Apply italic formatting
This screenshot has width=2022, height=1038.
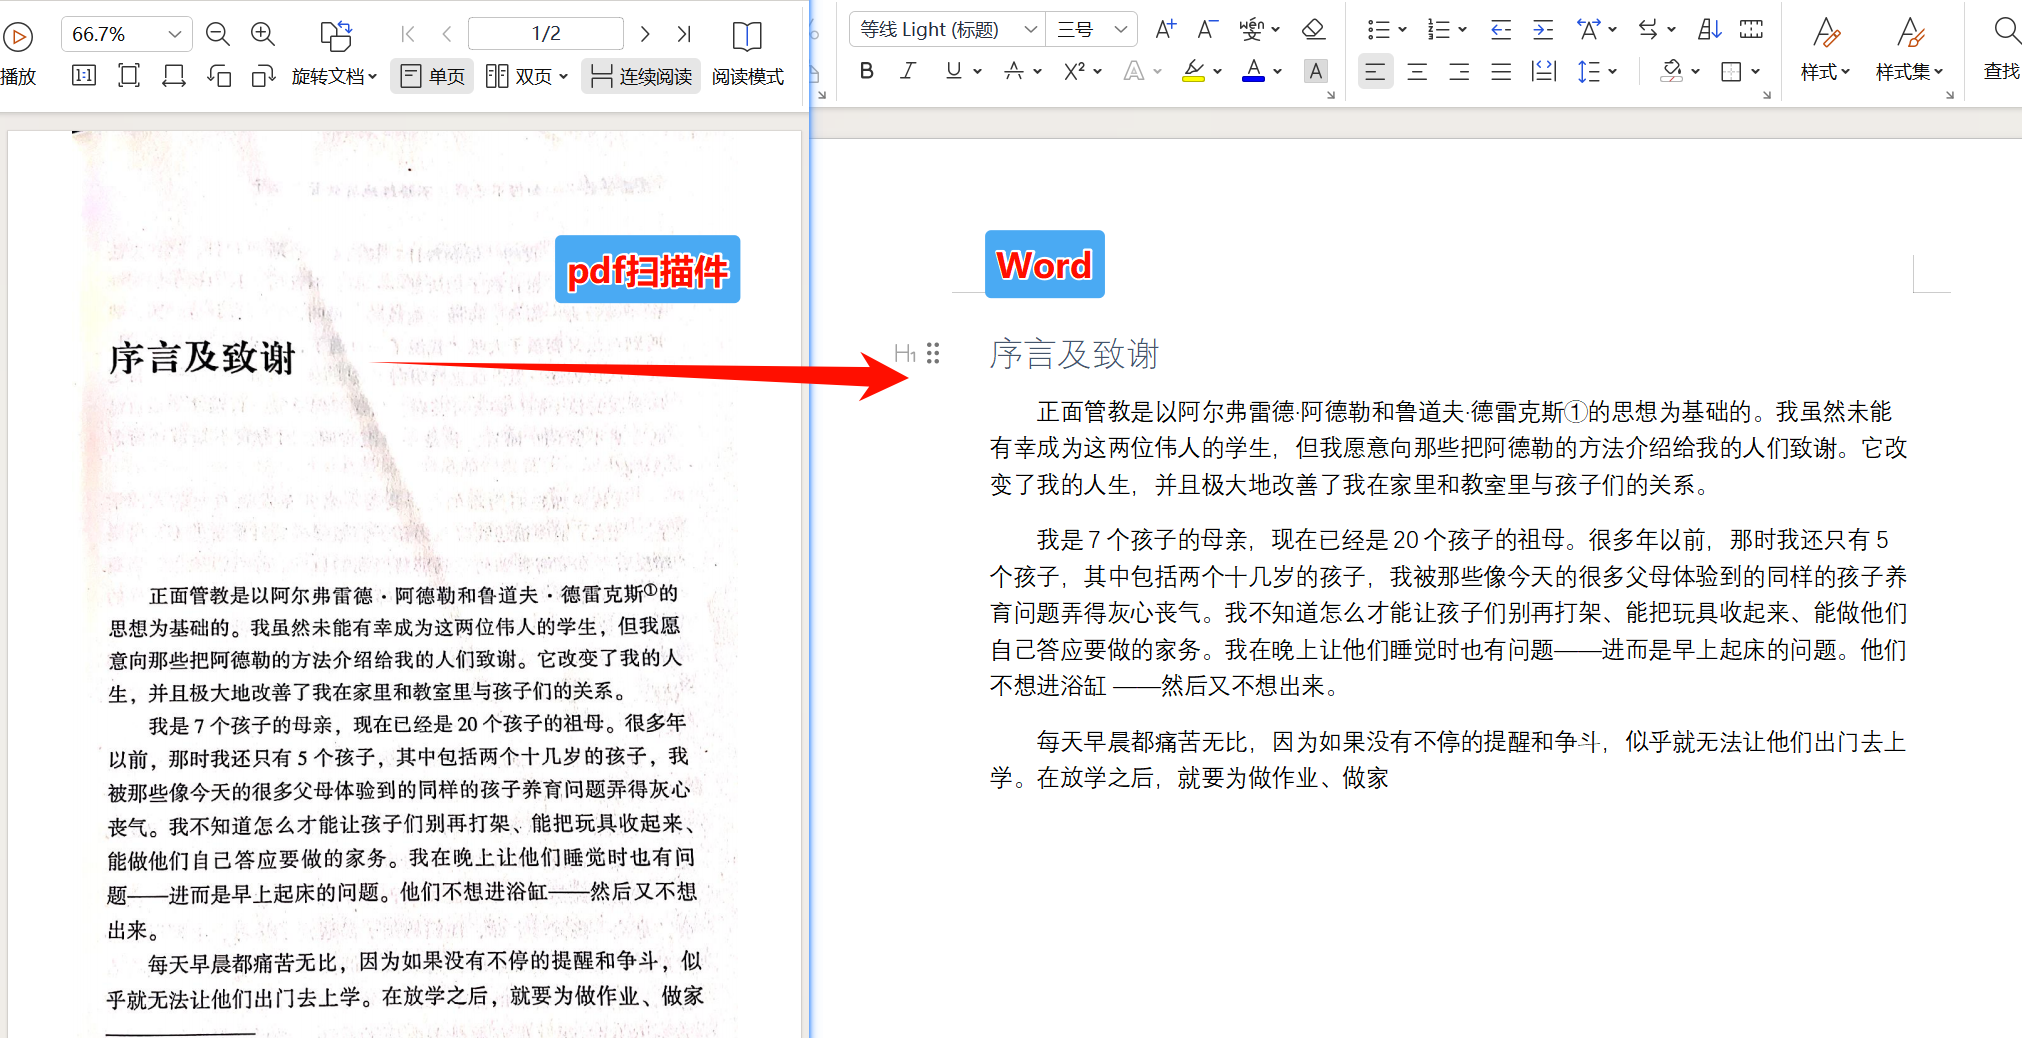coord(908,70)
